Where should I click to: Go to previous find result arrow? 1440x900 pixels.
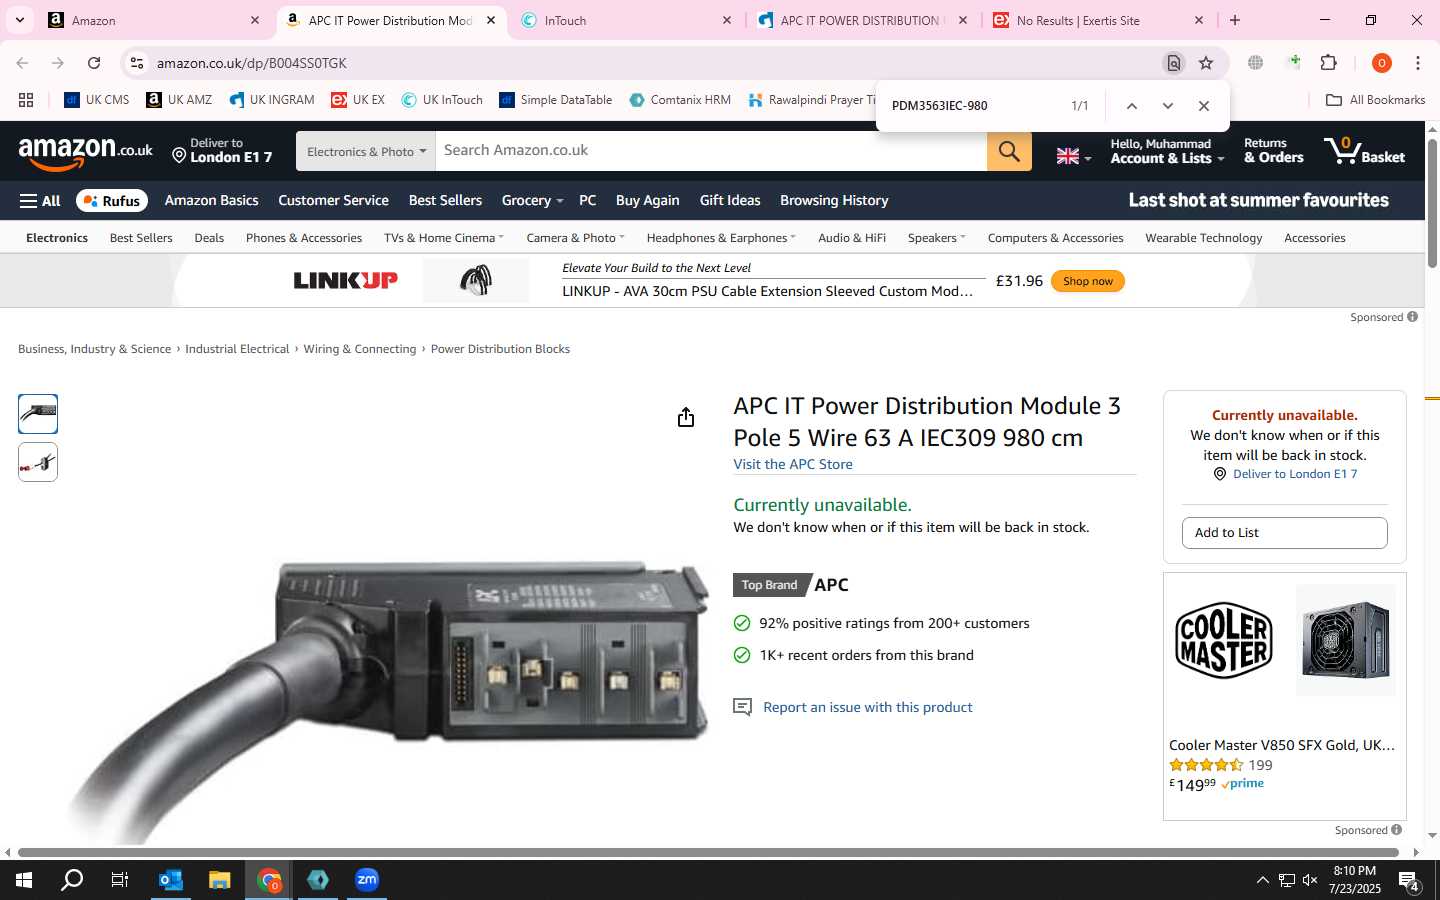tap(1131, 106)
